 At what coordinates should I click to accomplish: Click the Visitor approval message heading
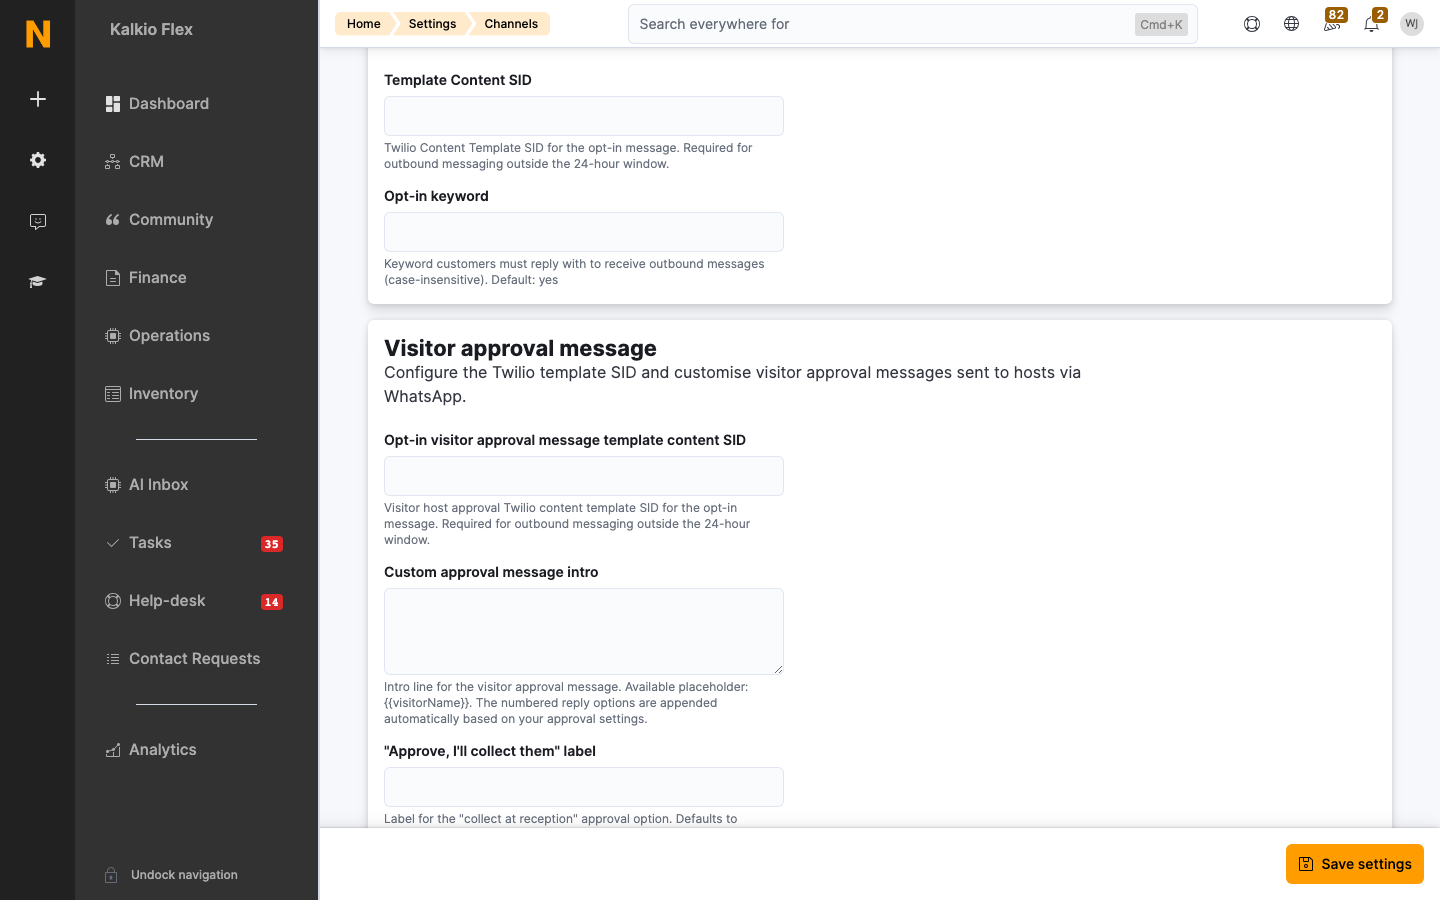(x=520, y=348)
